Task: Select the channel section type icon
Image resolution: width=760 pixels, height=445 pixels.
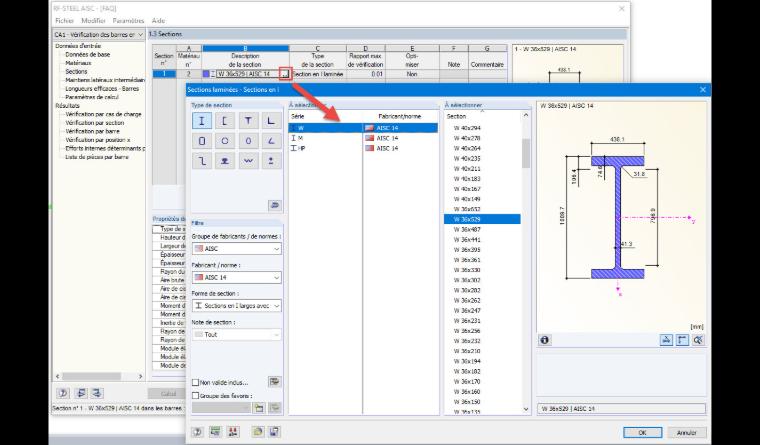Action: (x=225, y=121)
